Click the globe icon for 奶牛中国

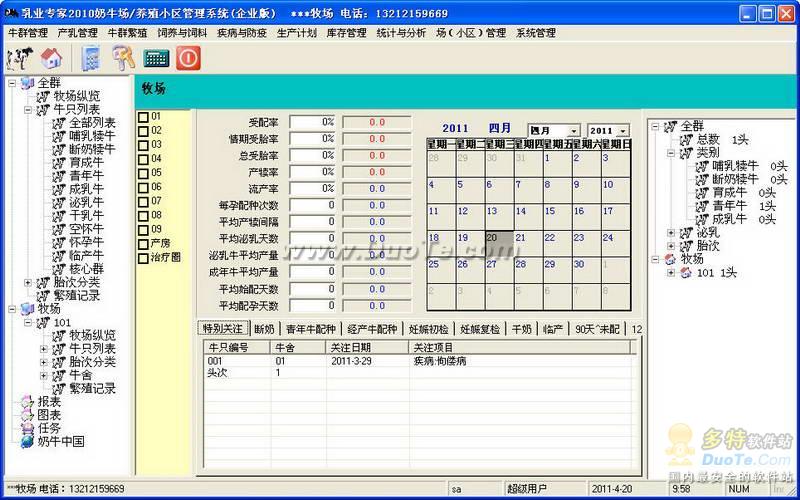tap(28, 442)
